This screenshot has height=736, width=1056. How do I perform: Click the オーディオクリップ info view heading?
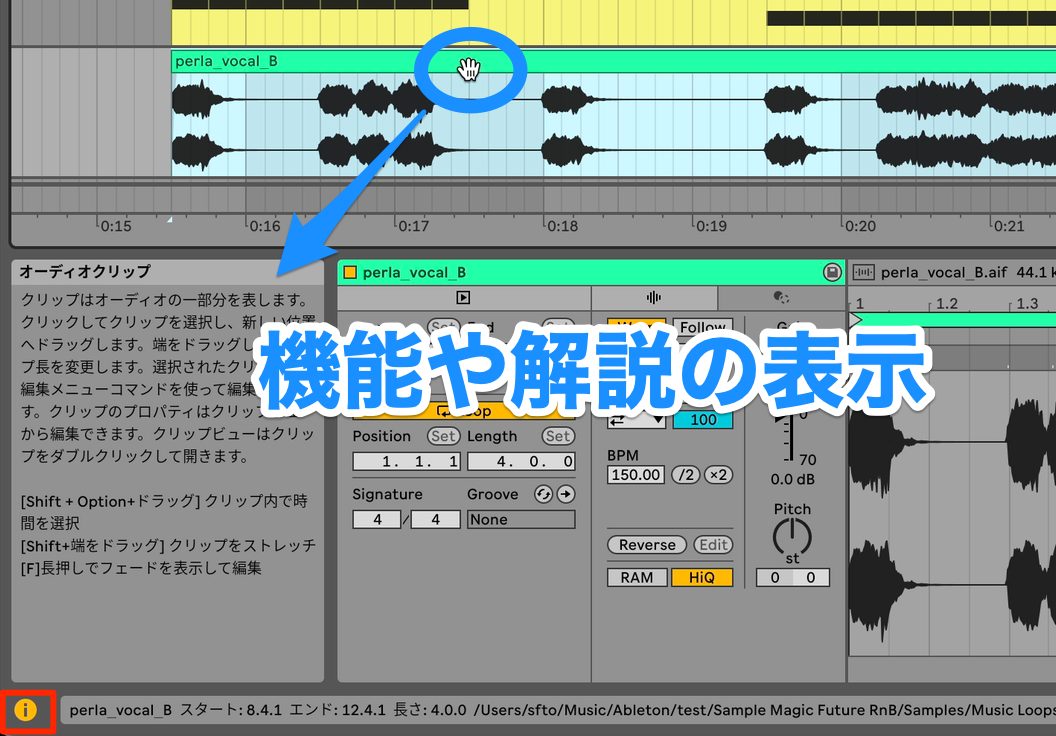click(x=86, y=271)
